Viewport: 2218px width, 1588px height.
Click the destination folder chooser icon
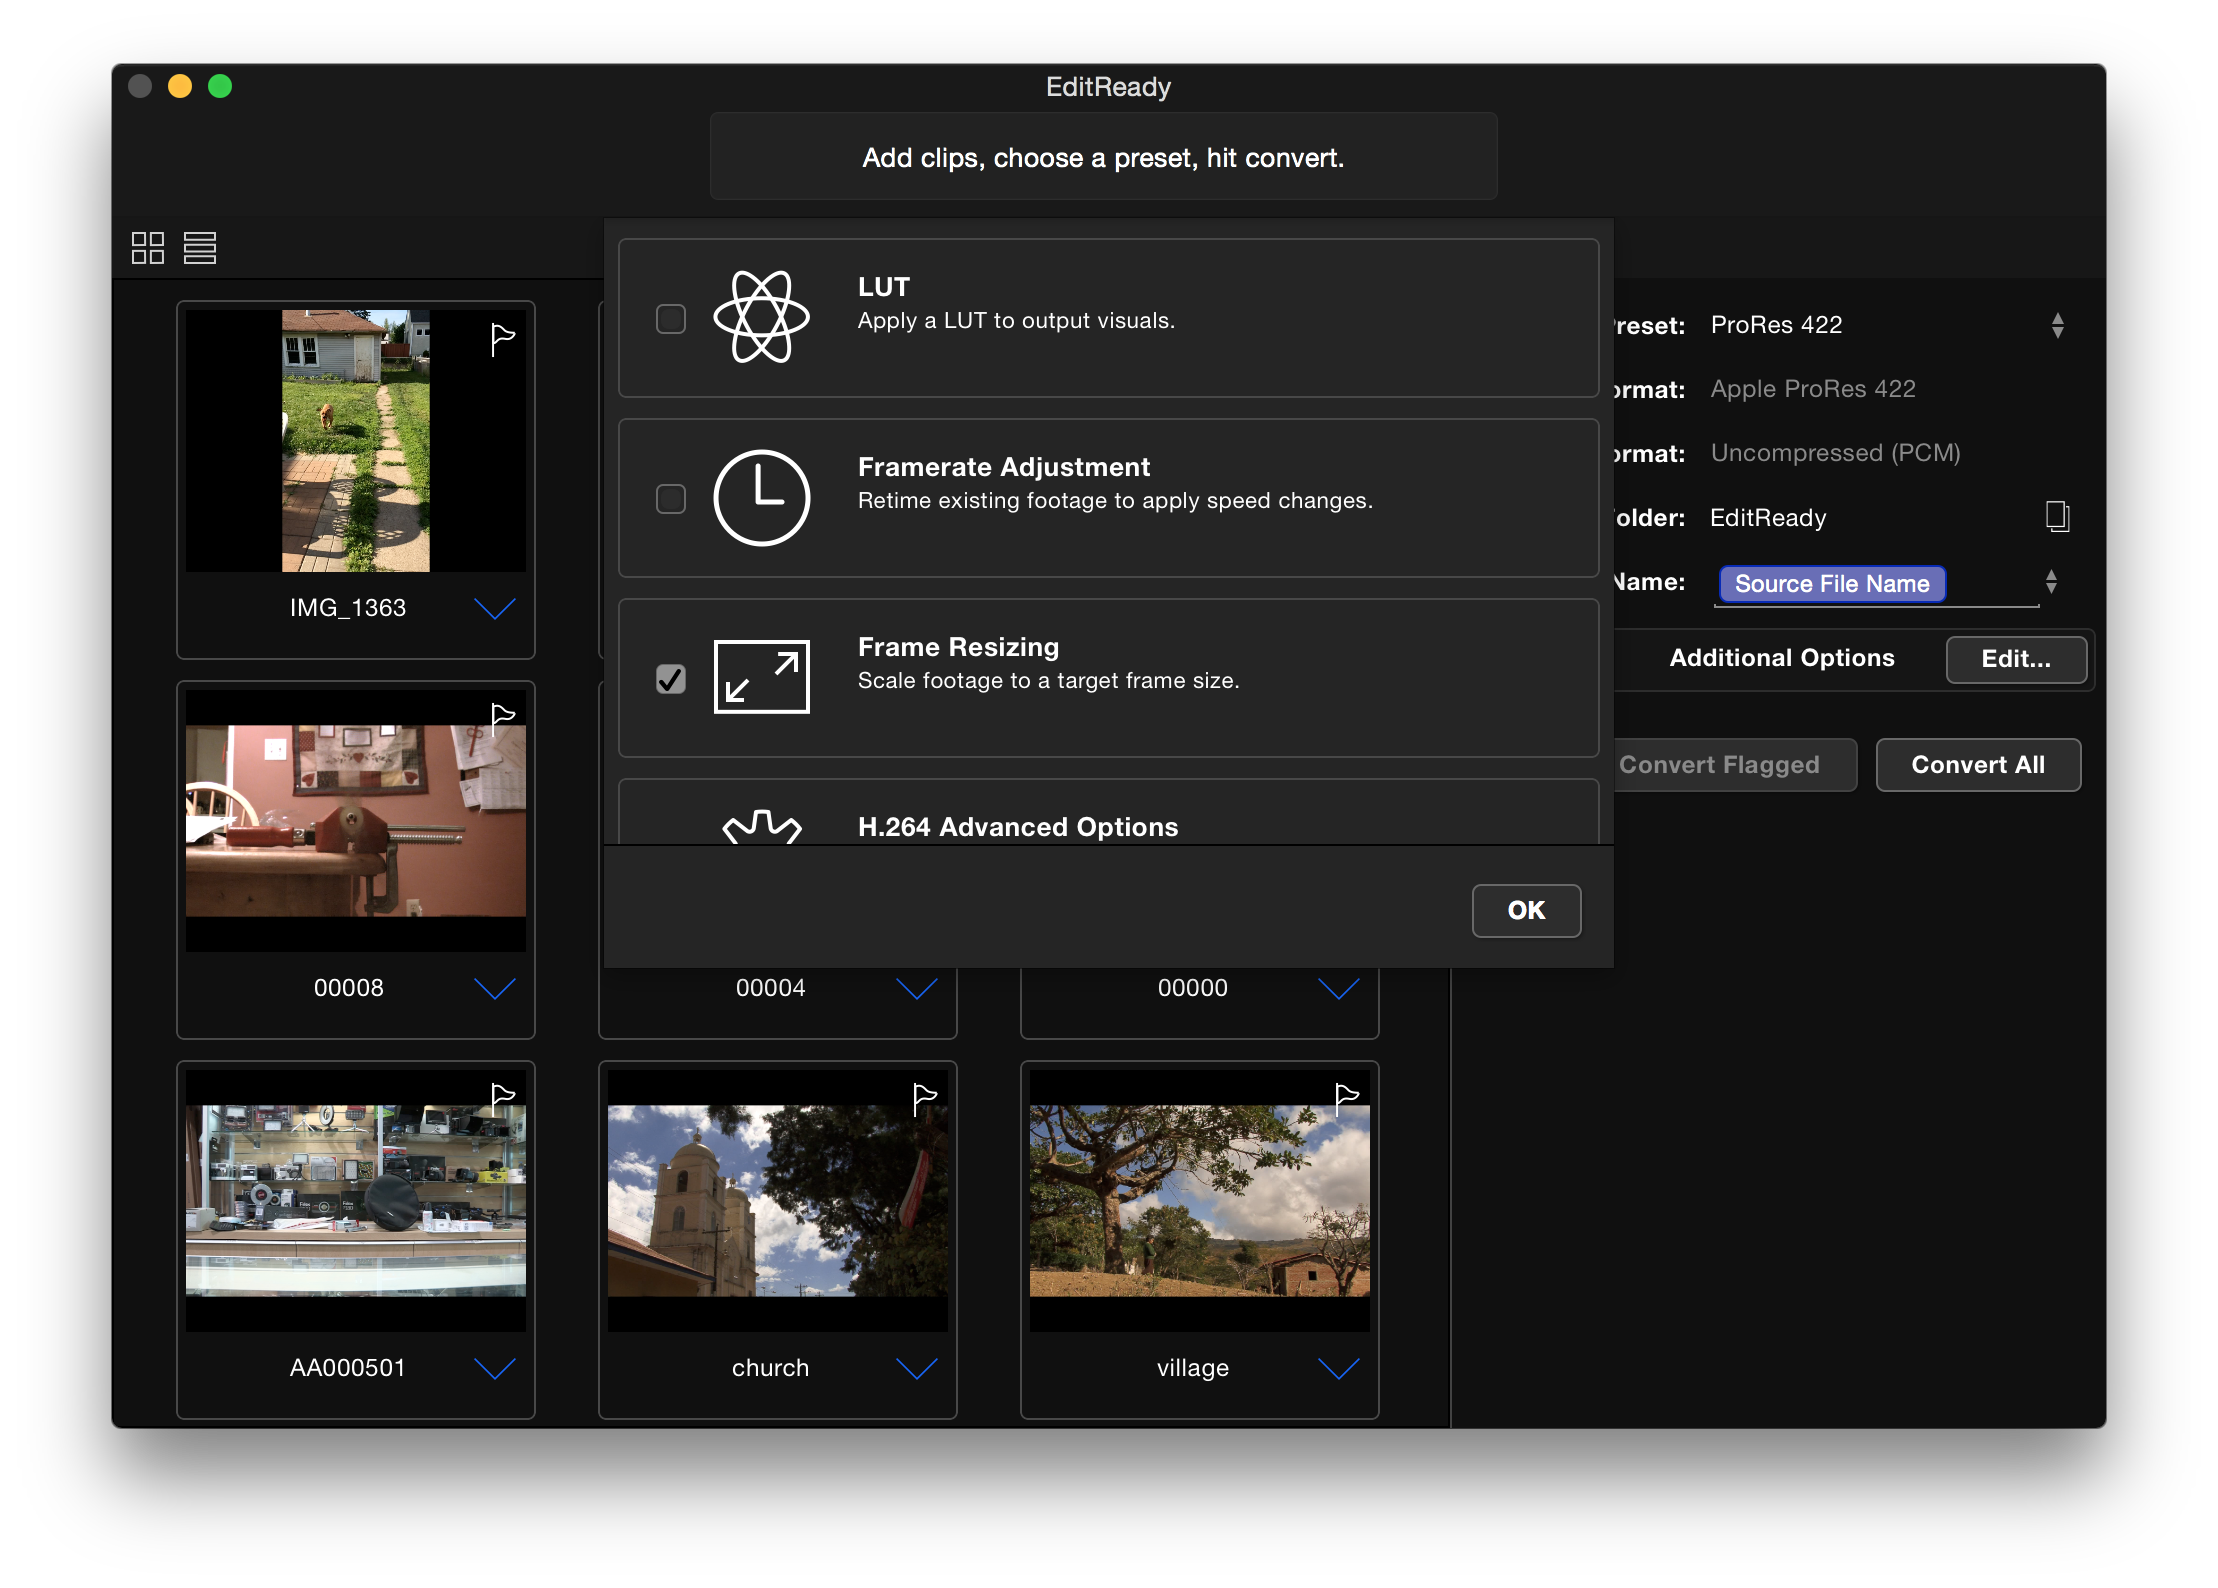[x=2056, y=517]
